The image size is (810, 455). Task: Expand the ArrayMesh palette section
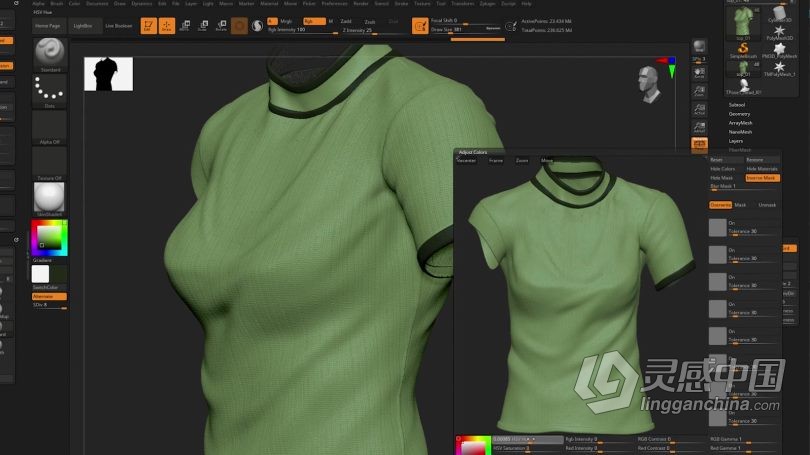[740, 123]
